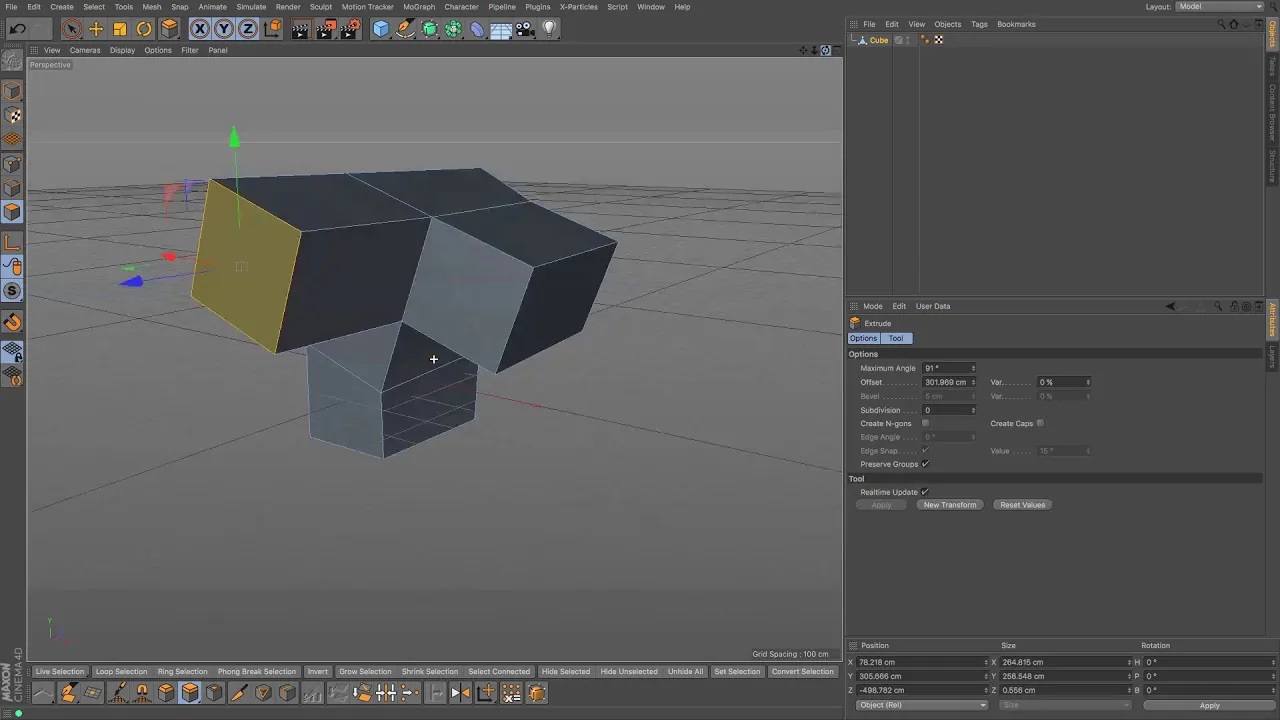Enable the Create N-gons checkbox
Viewport: 1280px width, 720px height.
tap(925, 423)
